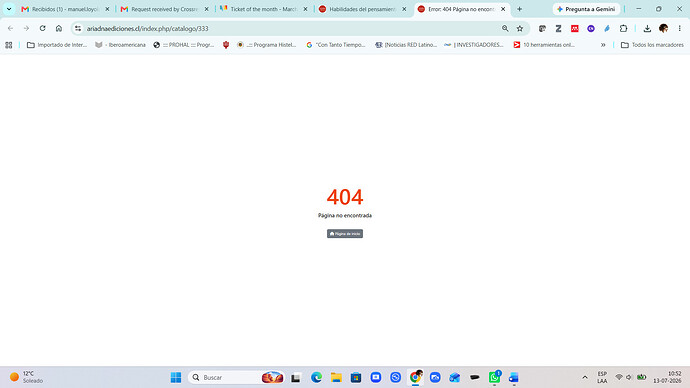Viewport: 690px width, 388px height.
Task: Open Todos los marcadores folder
Action: coord(652,45)
